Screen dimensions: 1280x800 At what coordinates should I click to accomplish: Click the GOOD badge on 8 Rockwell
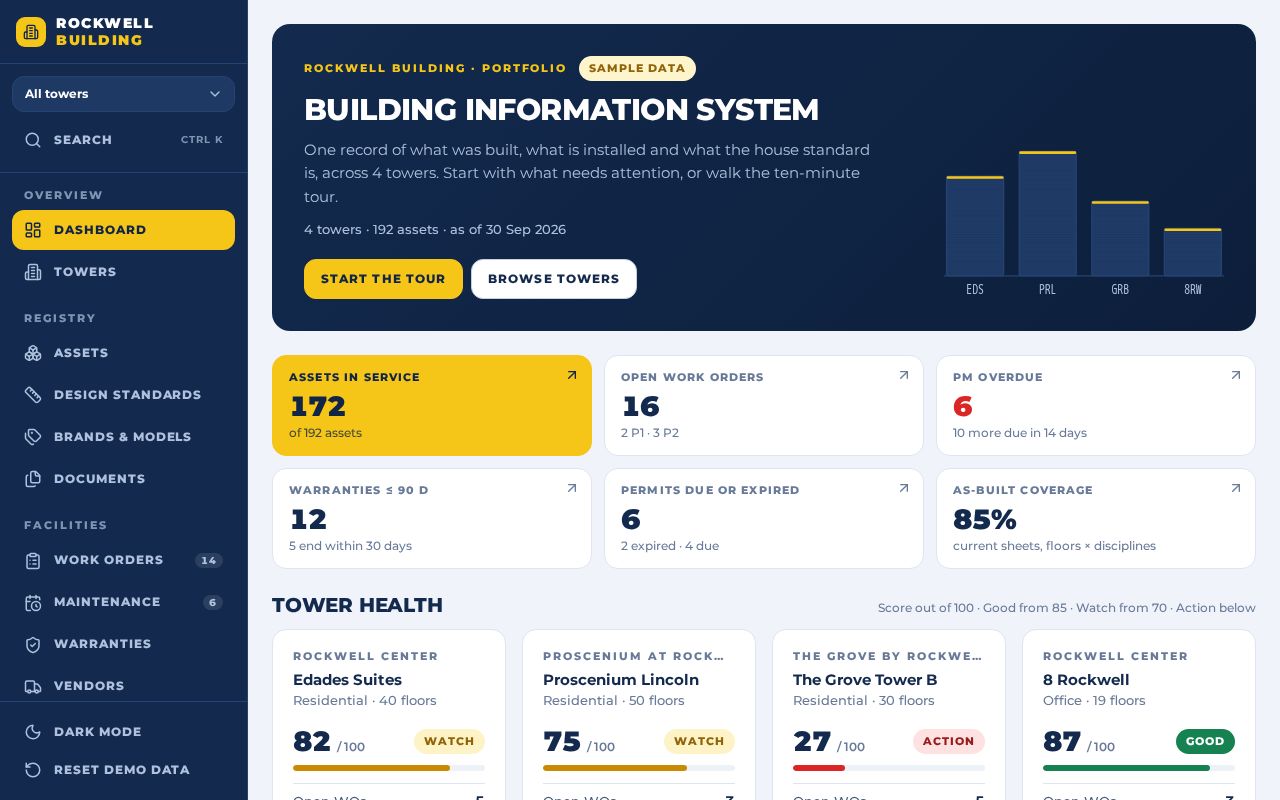click(x=1205, y=741)
